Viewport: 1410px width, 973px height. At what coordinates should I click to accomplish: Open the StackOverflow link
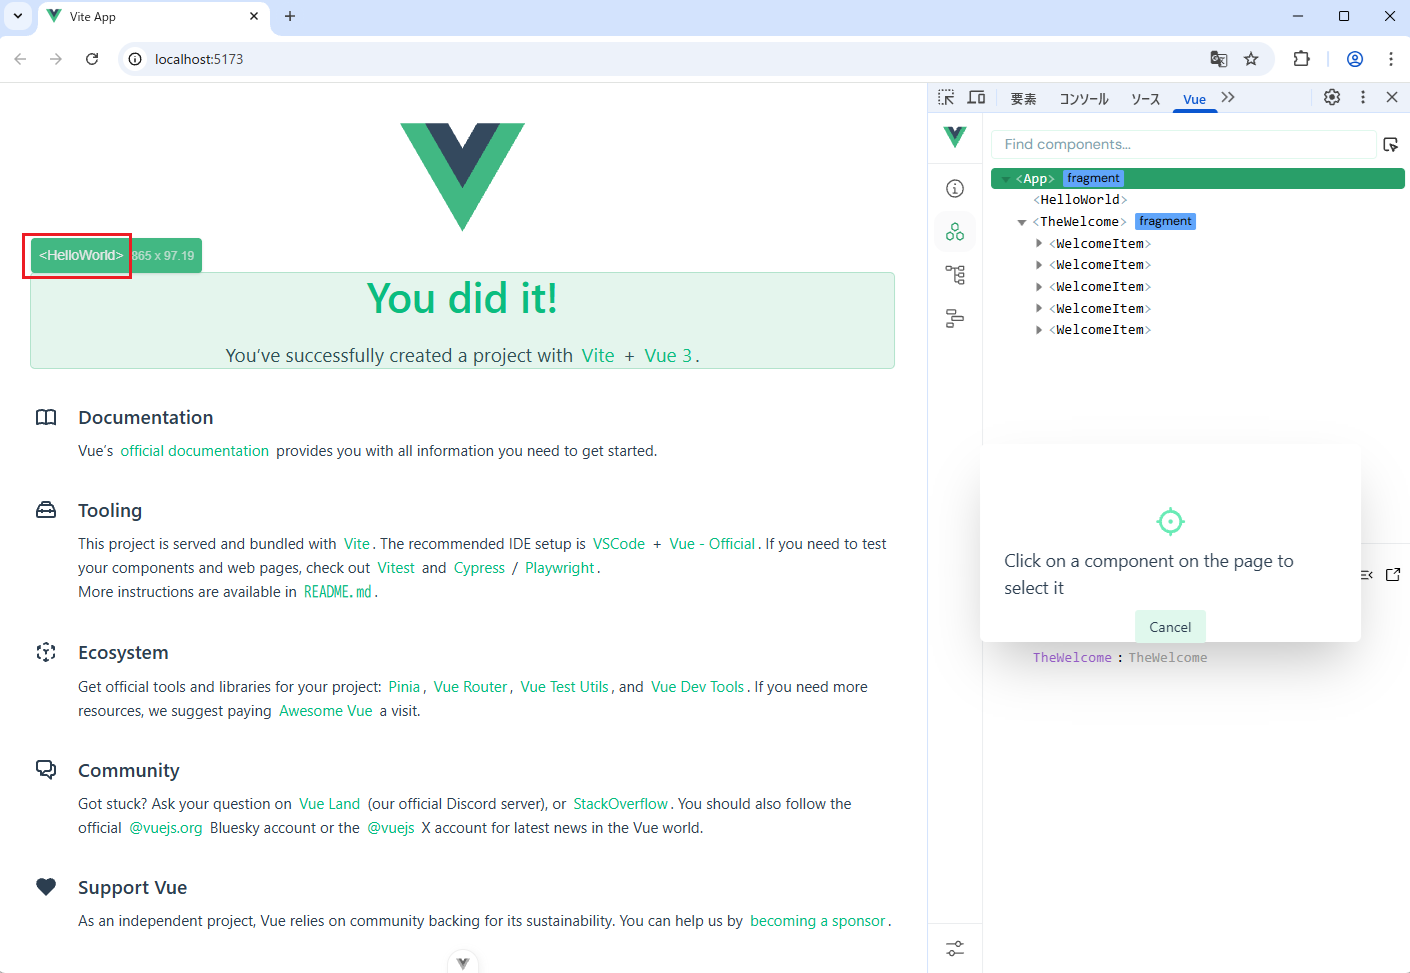(x=620, y=804)
